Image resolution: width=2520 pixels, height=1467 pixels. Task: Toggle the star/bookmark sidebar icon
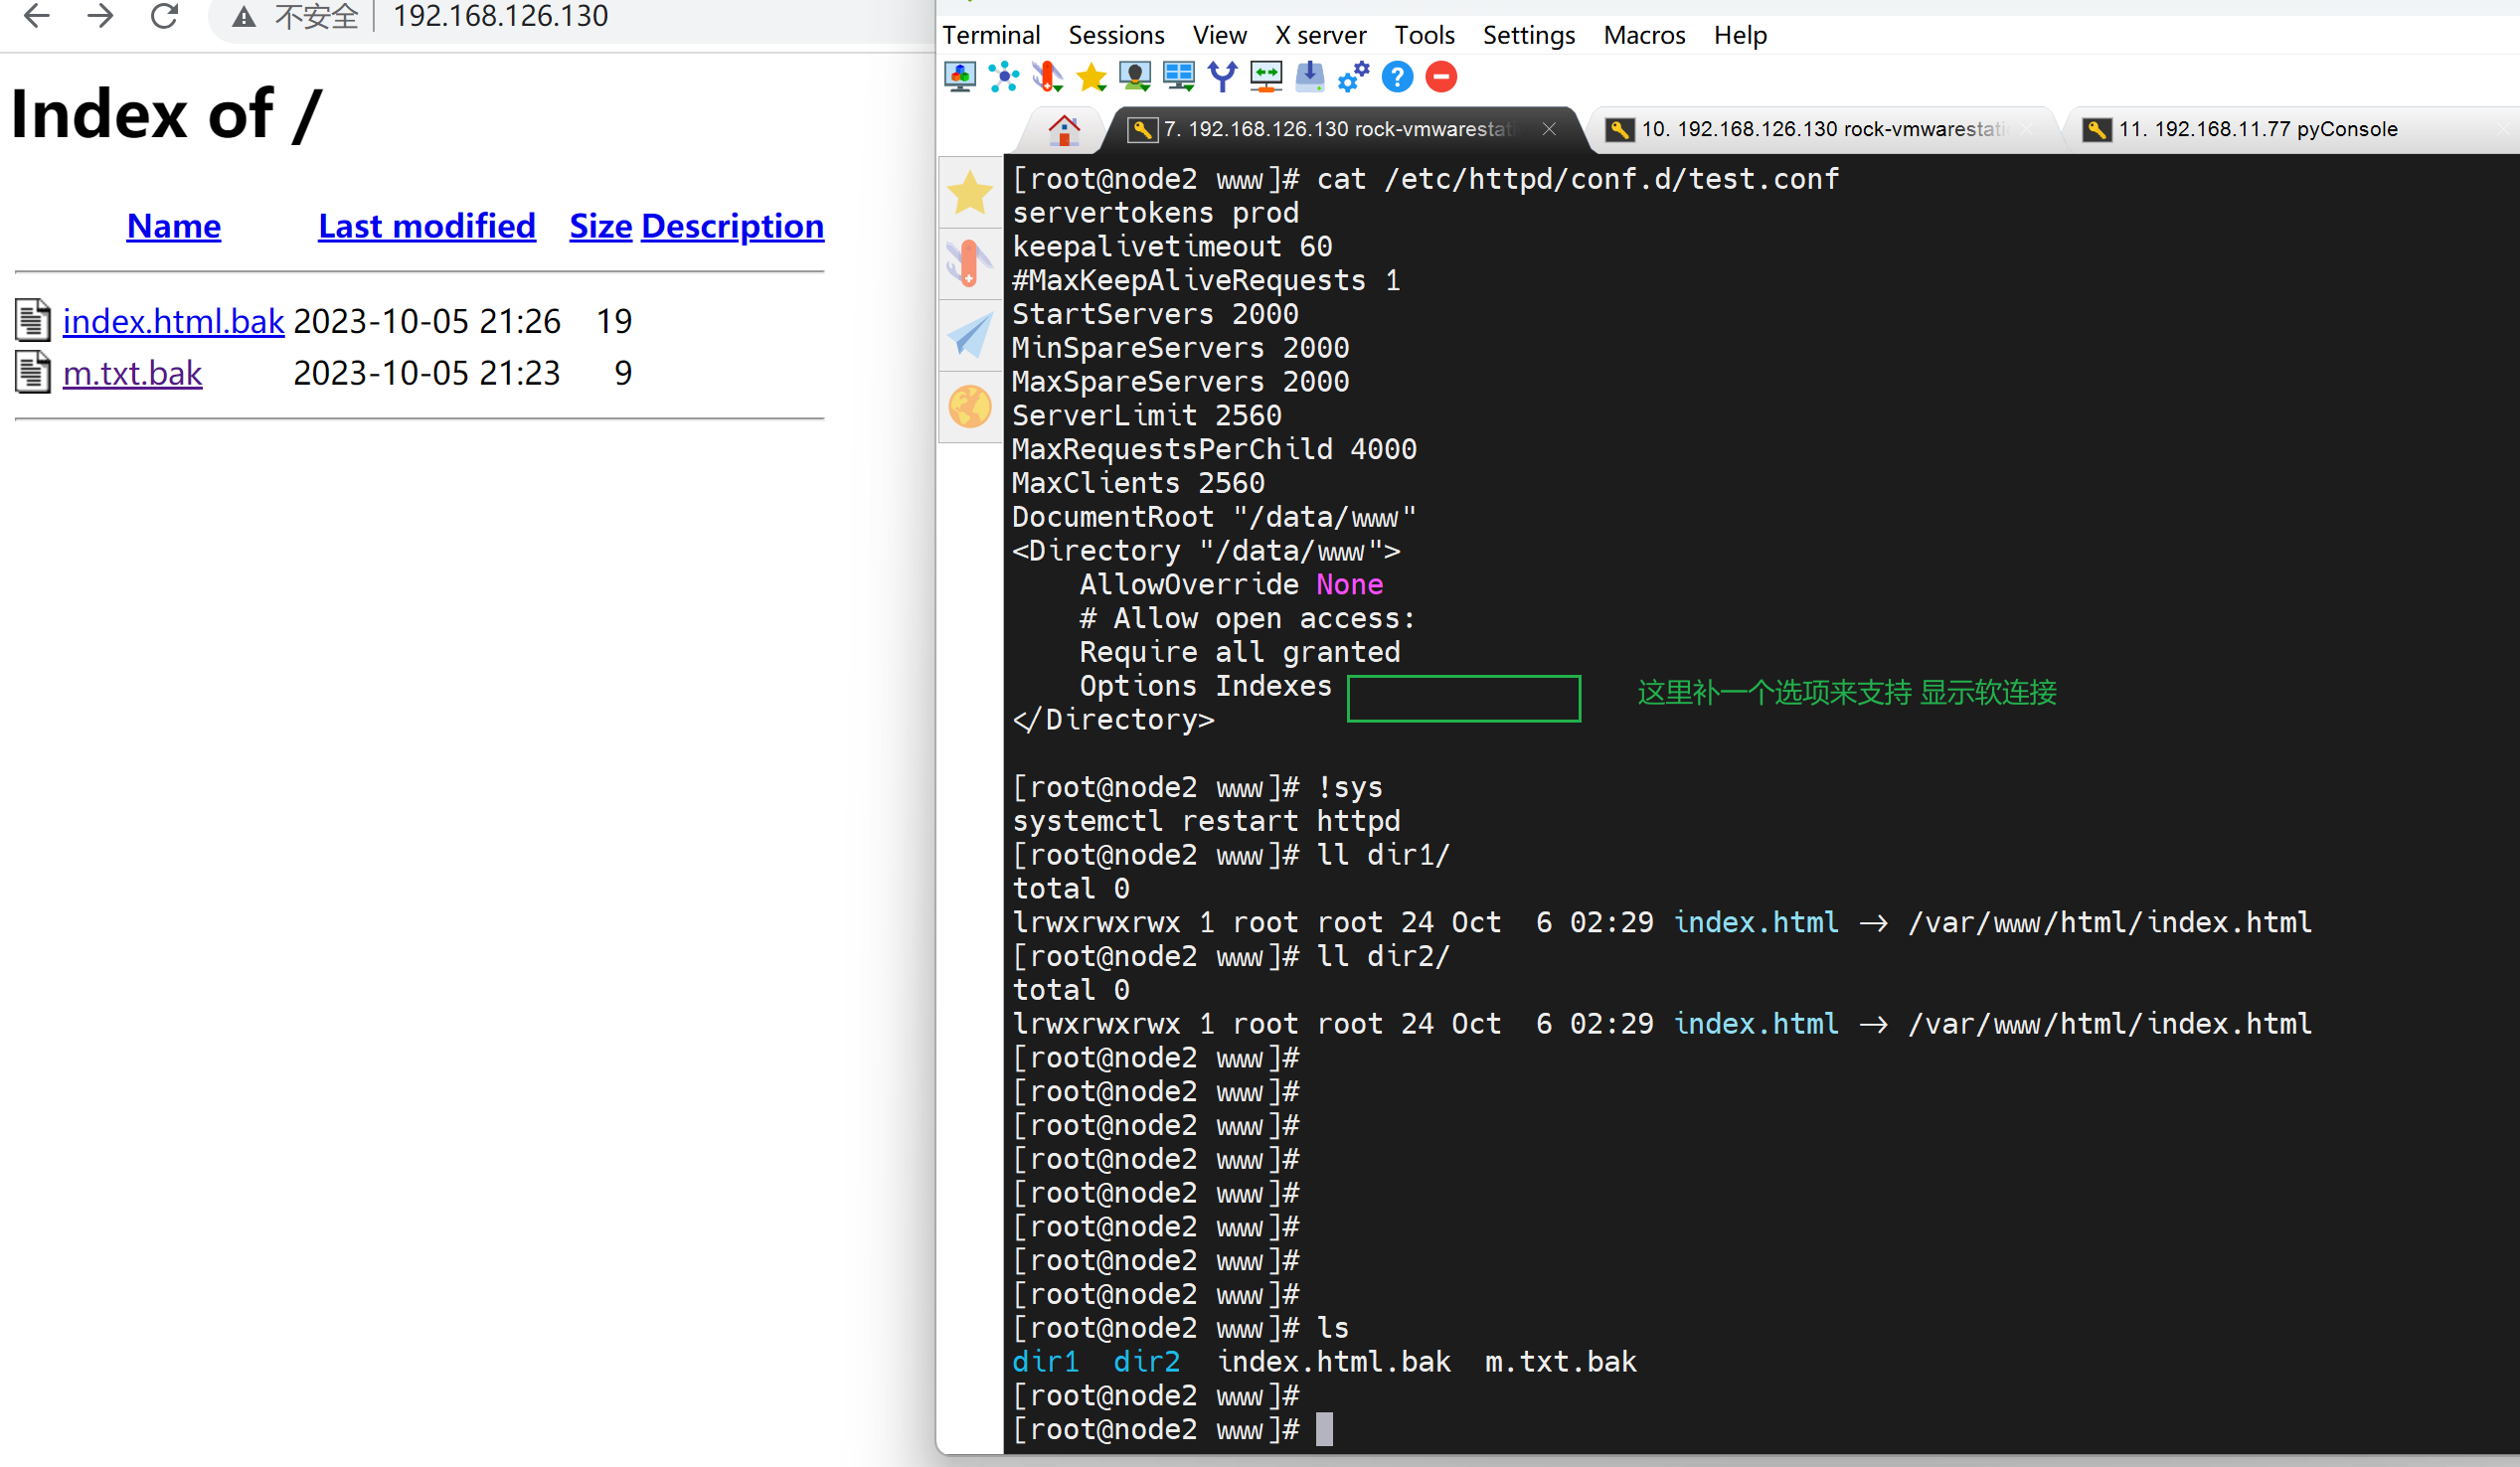971,192
